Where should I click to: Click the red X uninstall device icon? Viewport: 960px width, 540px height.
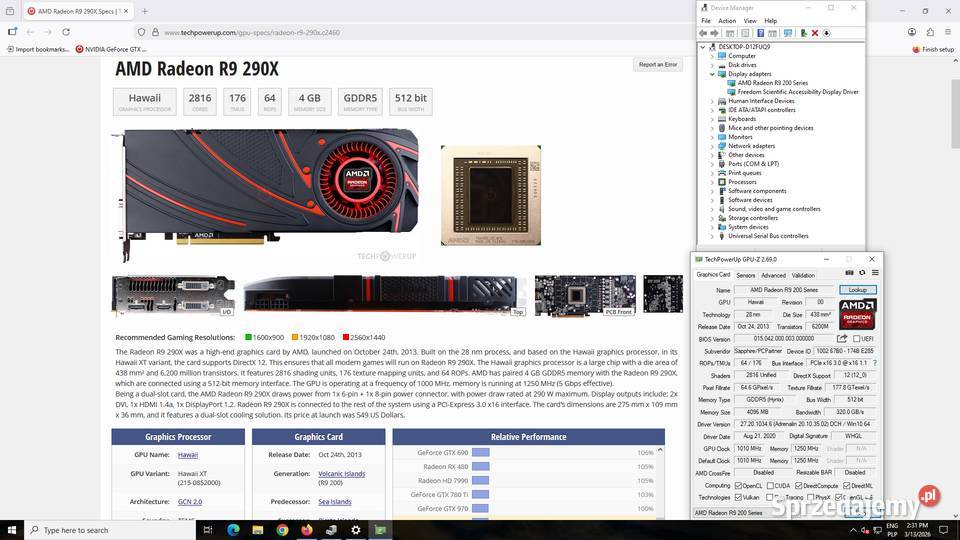click(815, 33)
